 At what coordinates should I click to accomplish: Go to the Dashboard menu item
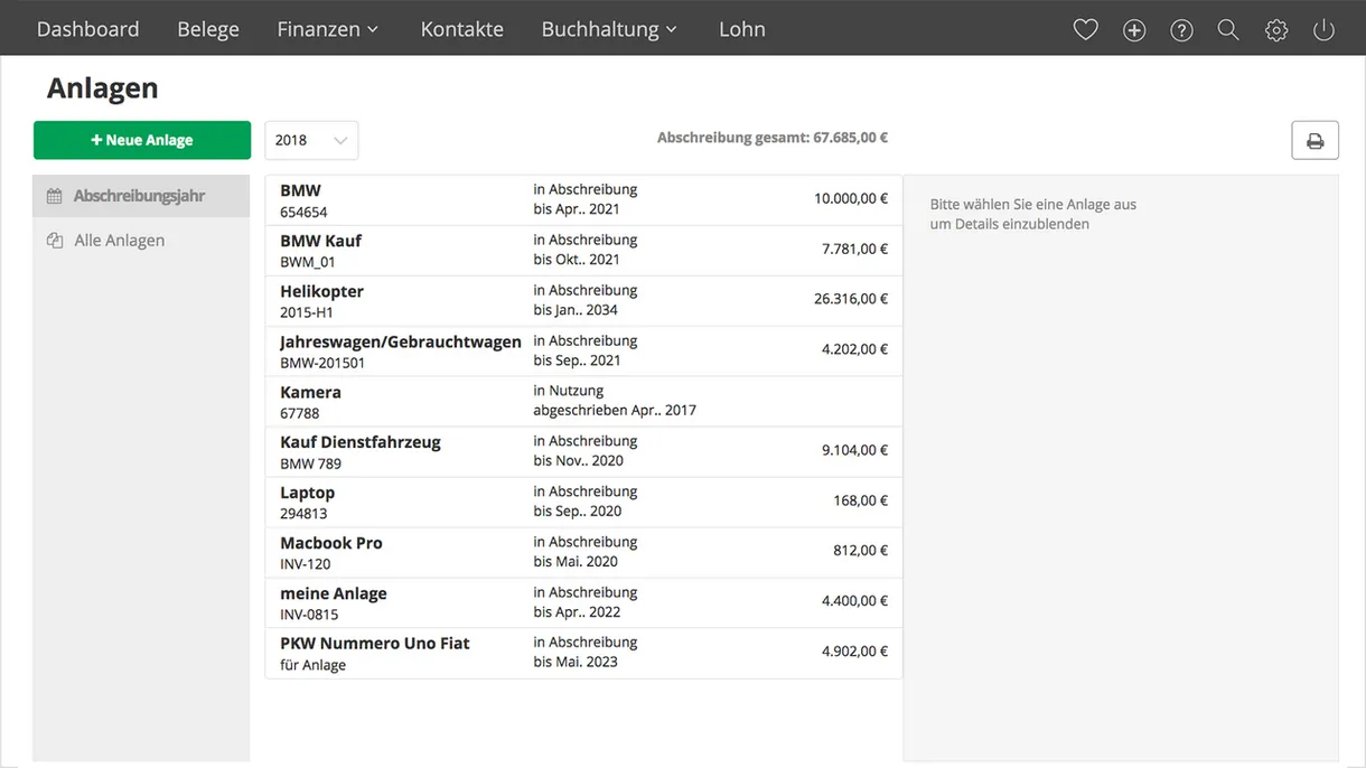pyautogui.click(x=88, y=29)
